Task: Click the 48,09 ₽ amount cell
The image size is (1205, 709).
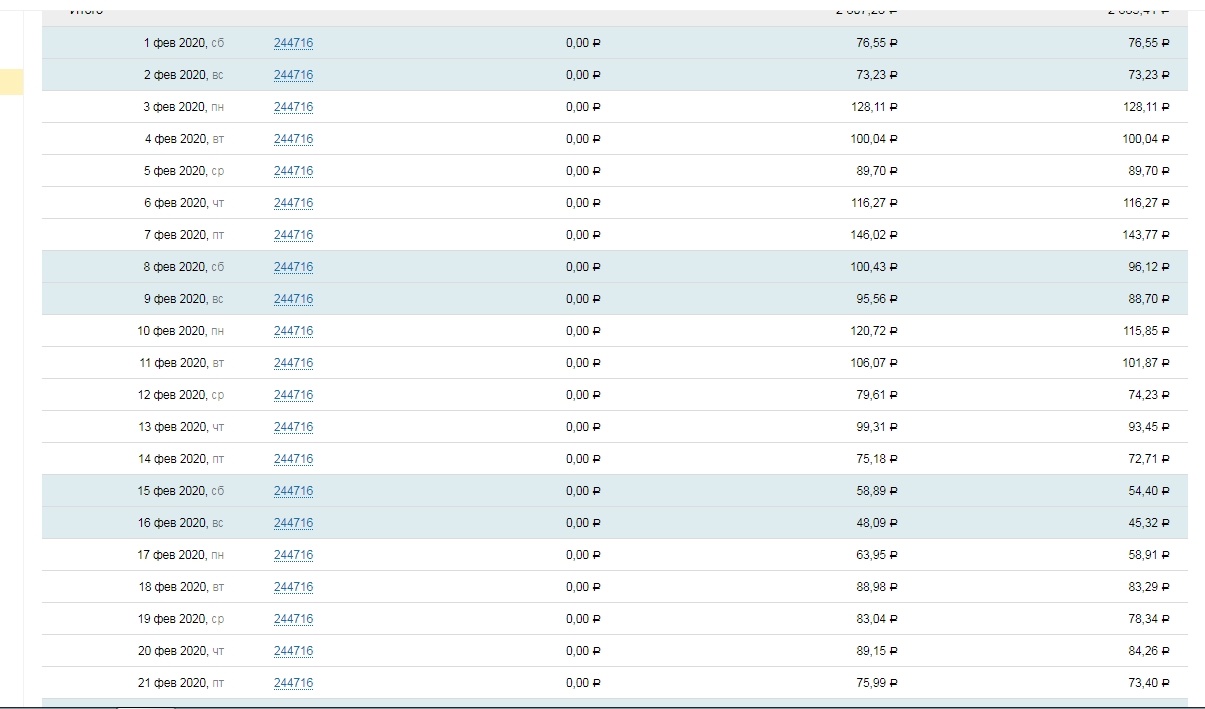Action: pyautogui.click(x=877, y=523)
